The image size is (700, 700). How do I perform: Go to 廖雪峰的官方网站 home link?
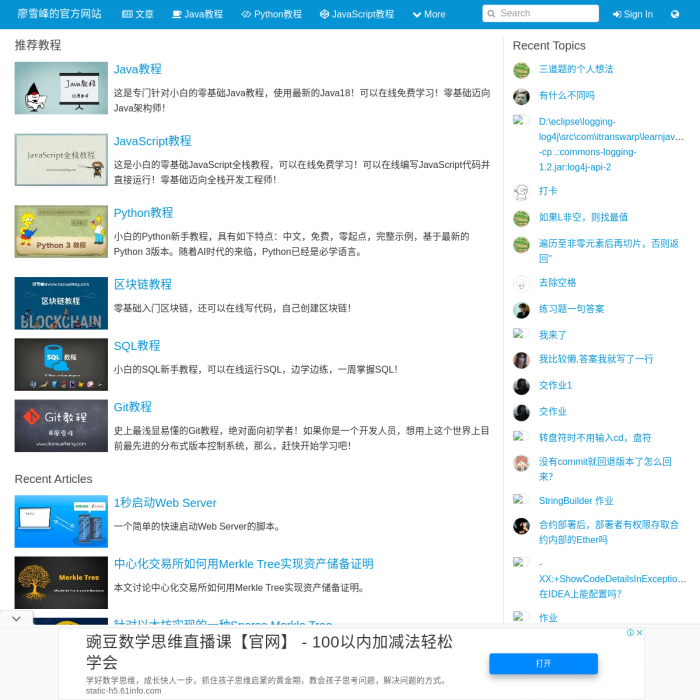59,14
